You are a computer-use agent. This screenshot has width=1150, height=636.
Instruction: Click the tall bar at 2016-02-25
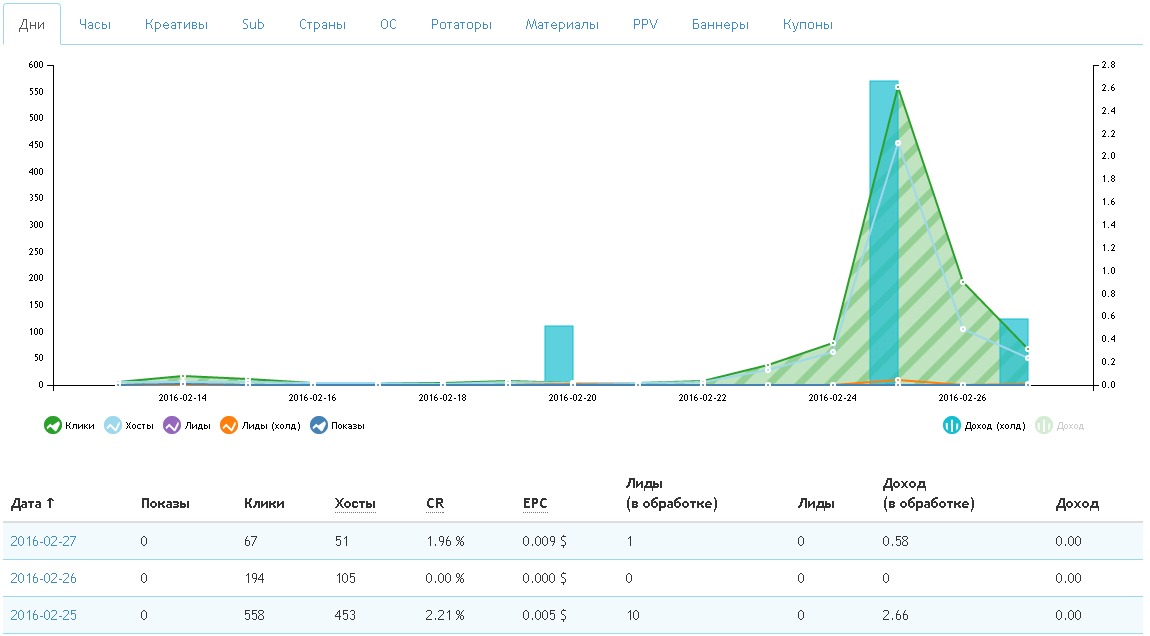pos(883,230)
